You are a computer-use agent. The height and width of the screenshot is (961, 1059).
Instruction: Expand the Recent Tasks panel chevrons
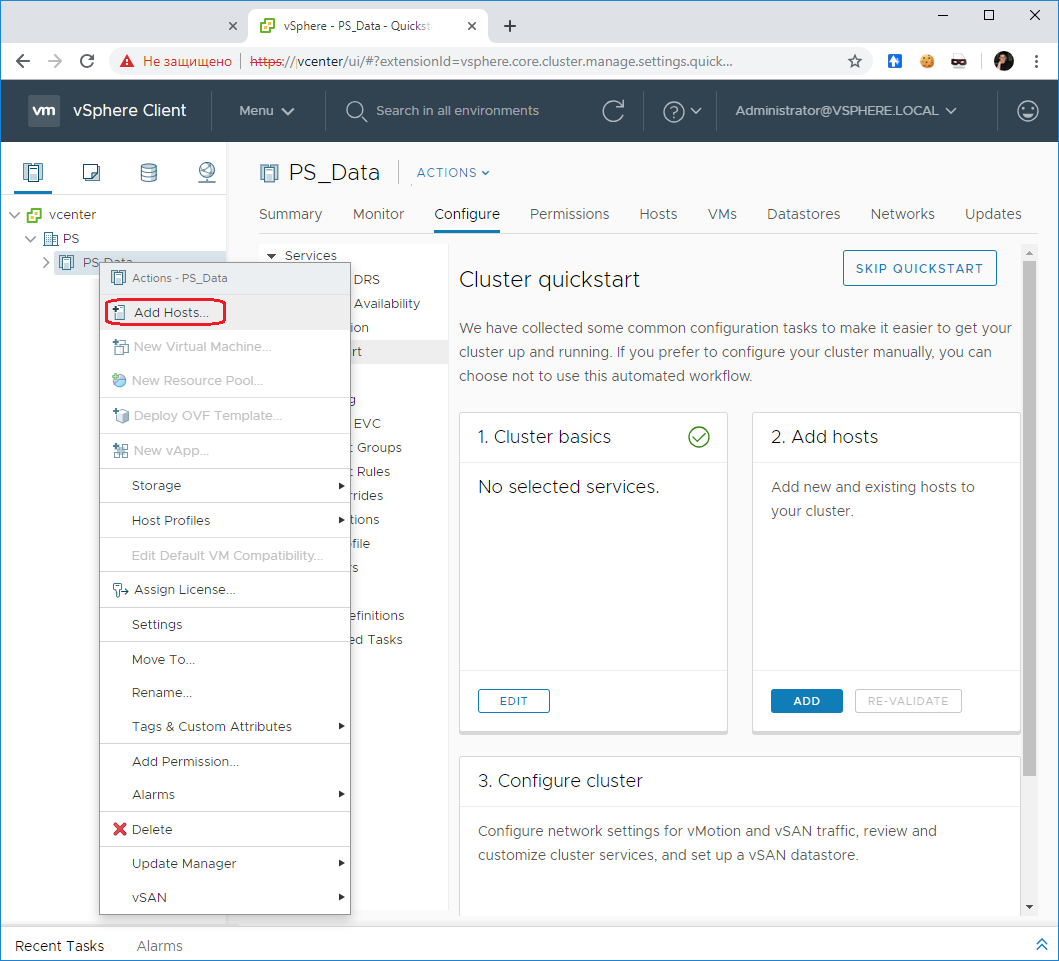click(1041, 944)
